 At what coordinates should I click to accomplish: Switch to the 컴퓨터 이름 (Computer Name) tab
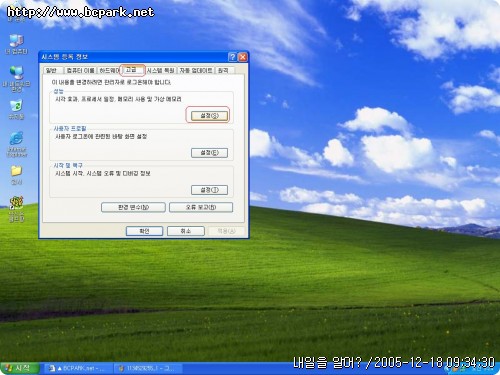point(80,71)
